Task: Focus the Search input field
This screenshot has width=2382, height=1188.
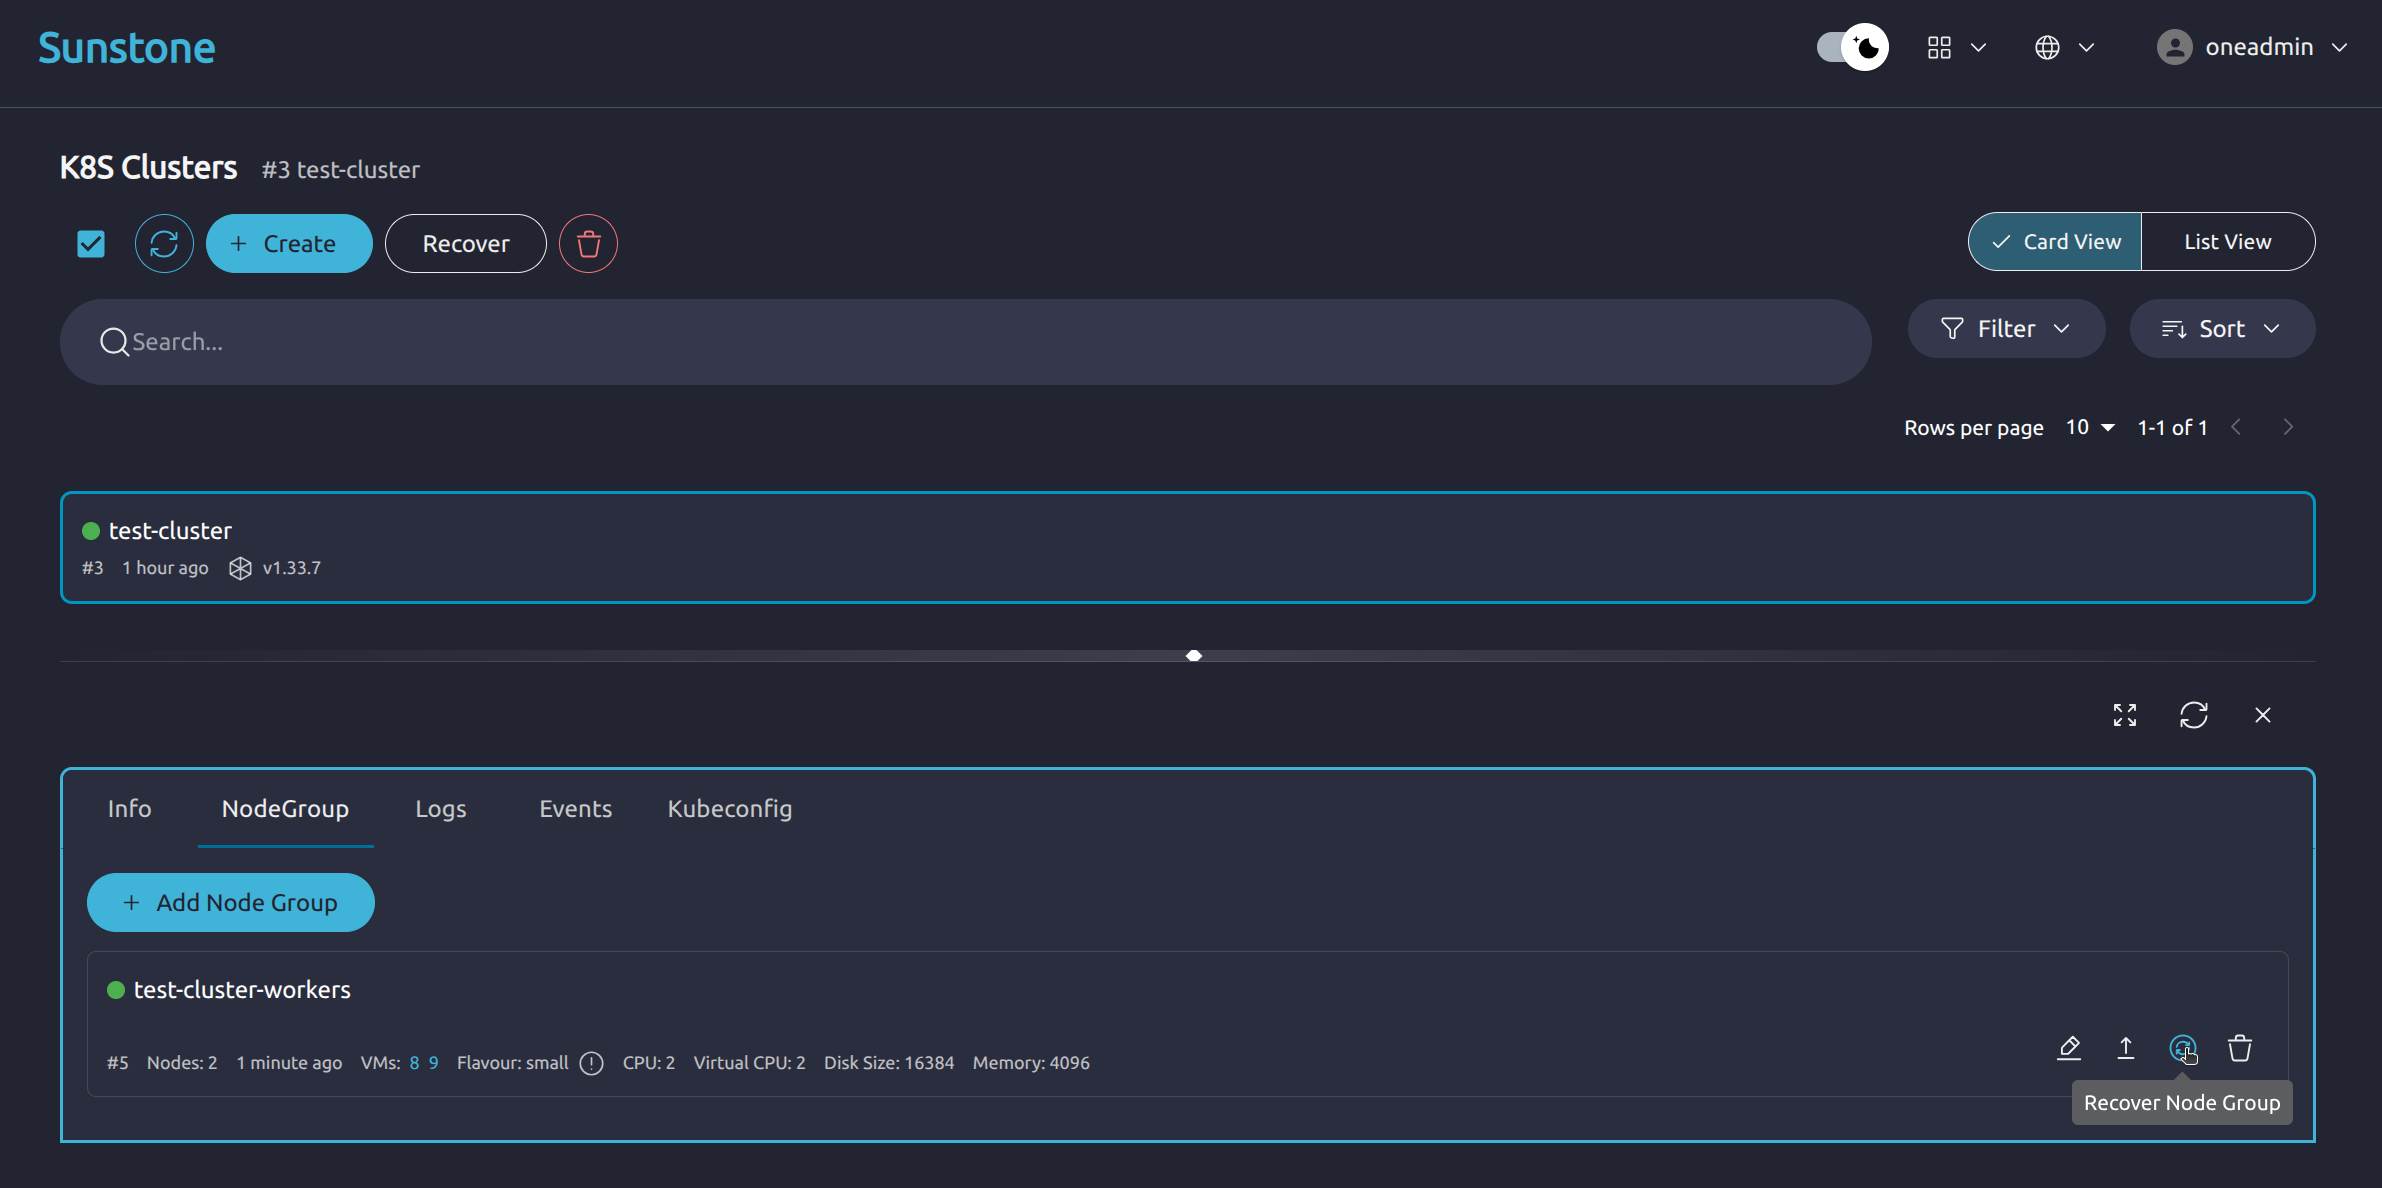Action: (x=966, y=342)
